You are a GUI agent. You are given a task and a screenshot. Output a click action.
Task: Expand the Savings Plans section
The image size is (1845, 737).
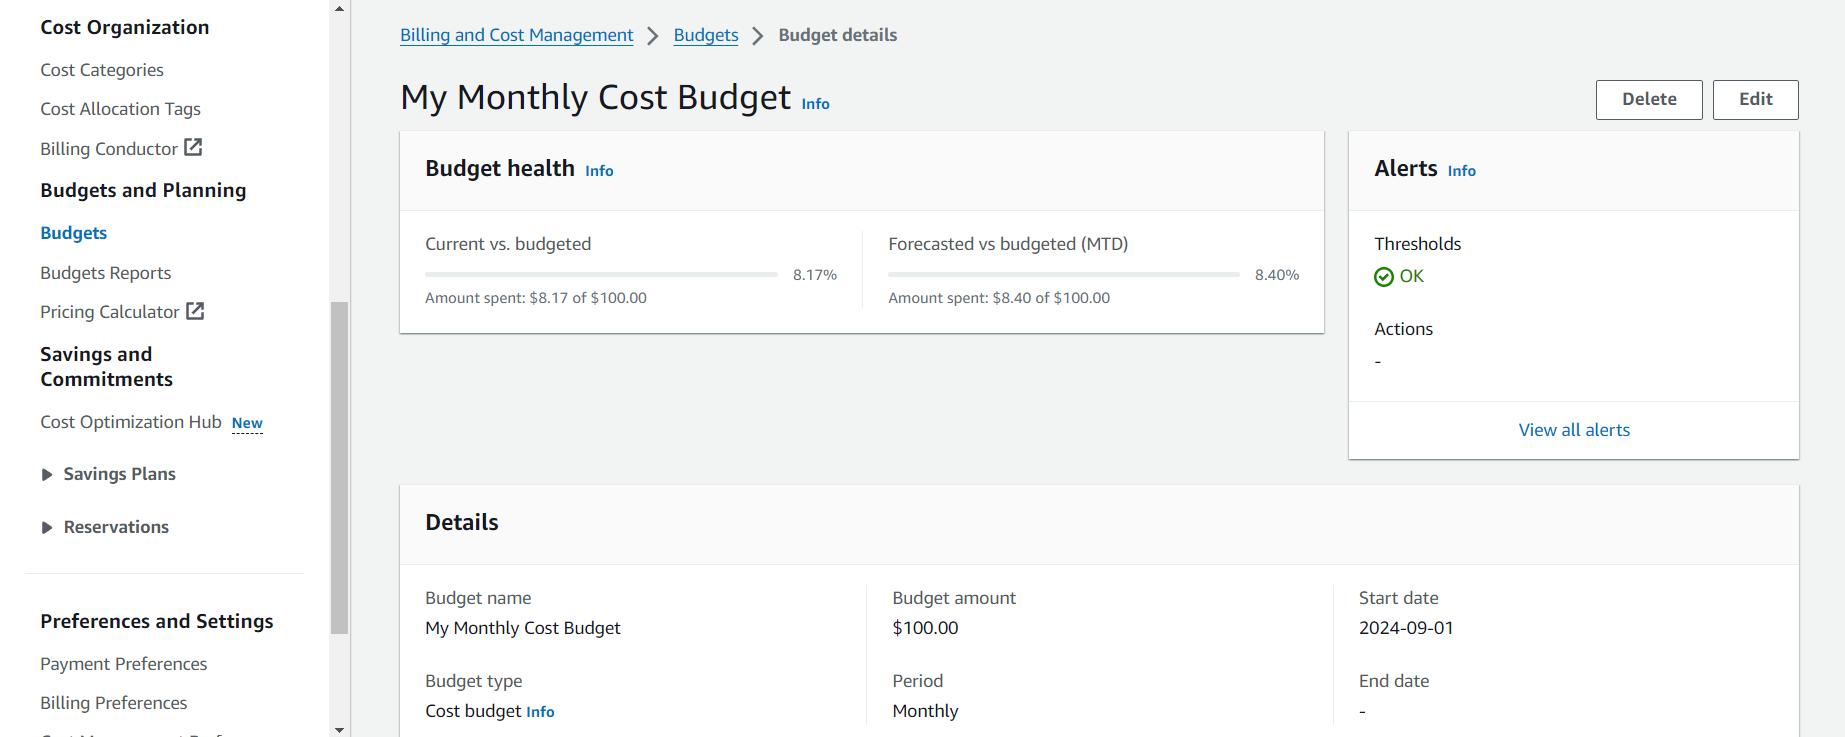[x=46, y=475]
